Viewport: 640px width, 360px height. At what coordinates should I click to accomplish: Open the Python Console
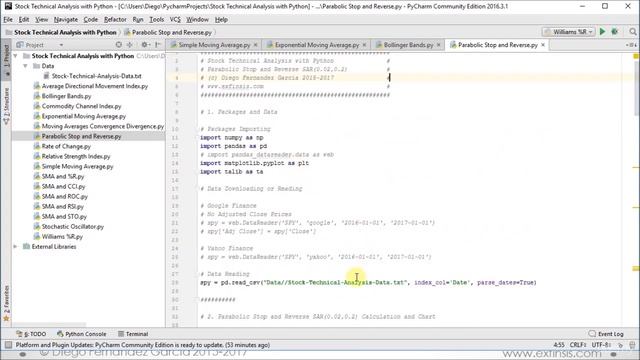click(x=82, y=334)
